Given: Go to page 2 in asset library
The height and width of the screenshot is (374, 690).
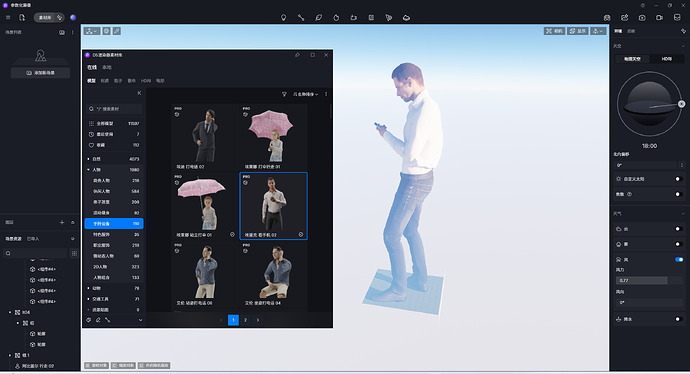Looking at the screenshot, I should point(246,320).
